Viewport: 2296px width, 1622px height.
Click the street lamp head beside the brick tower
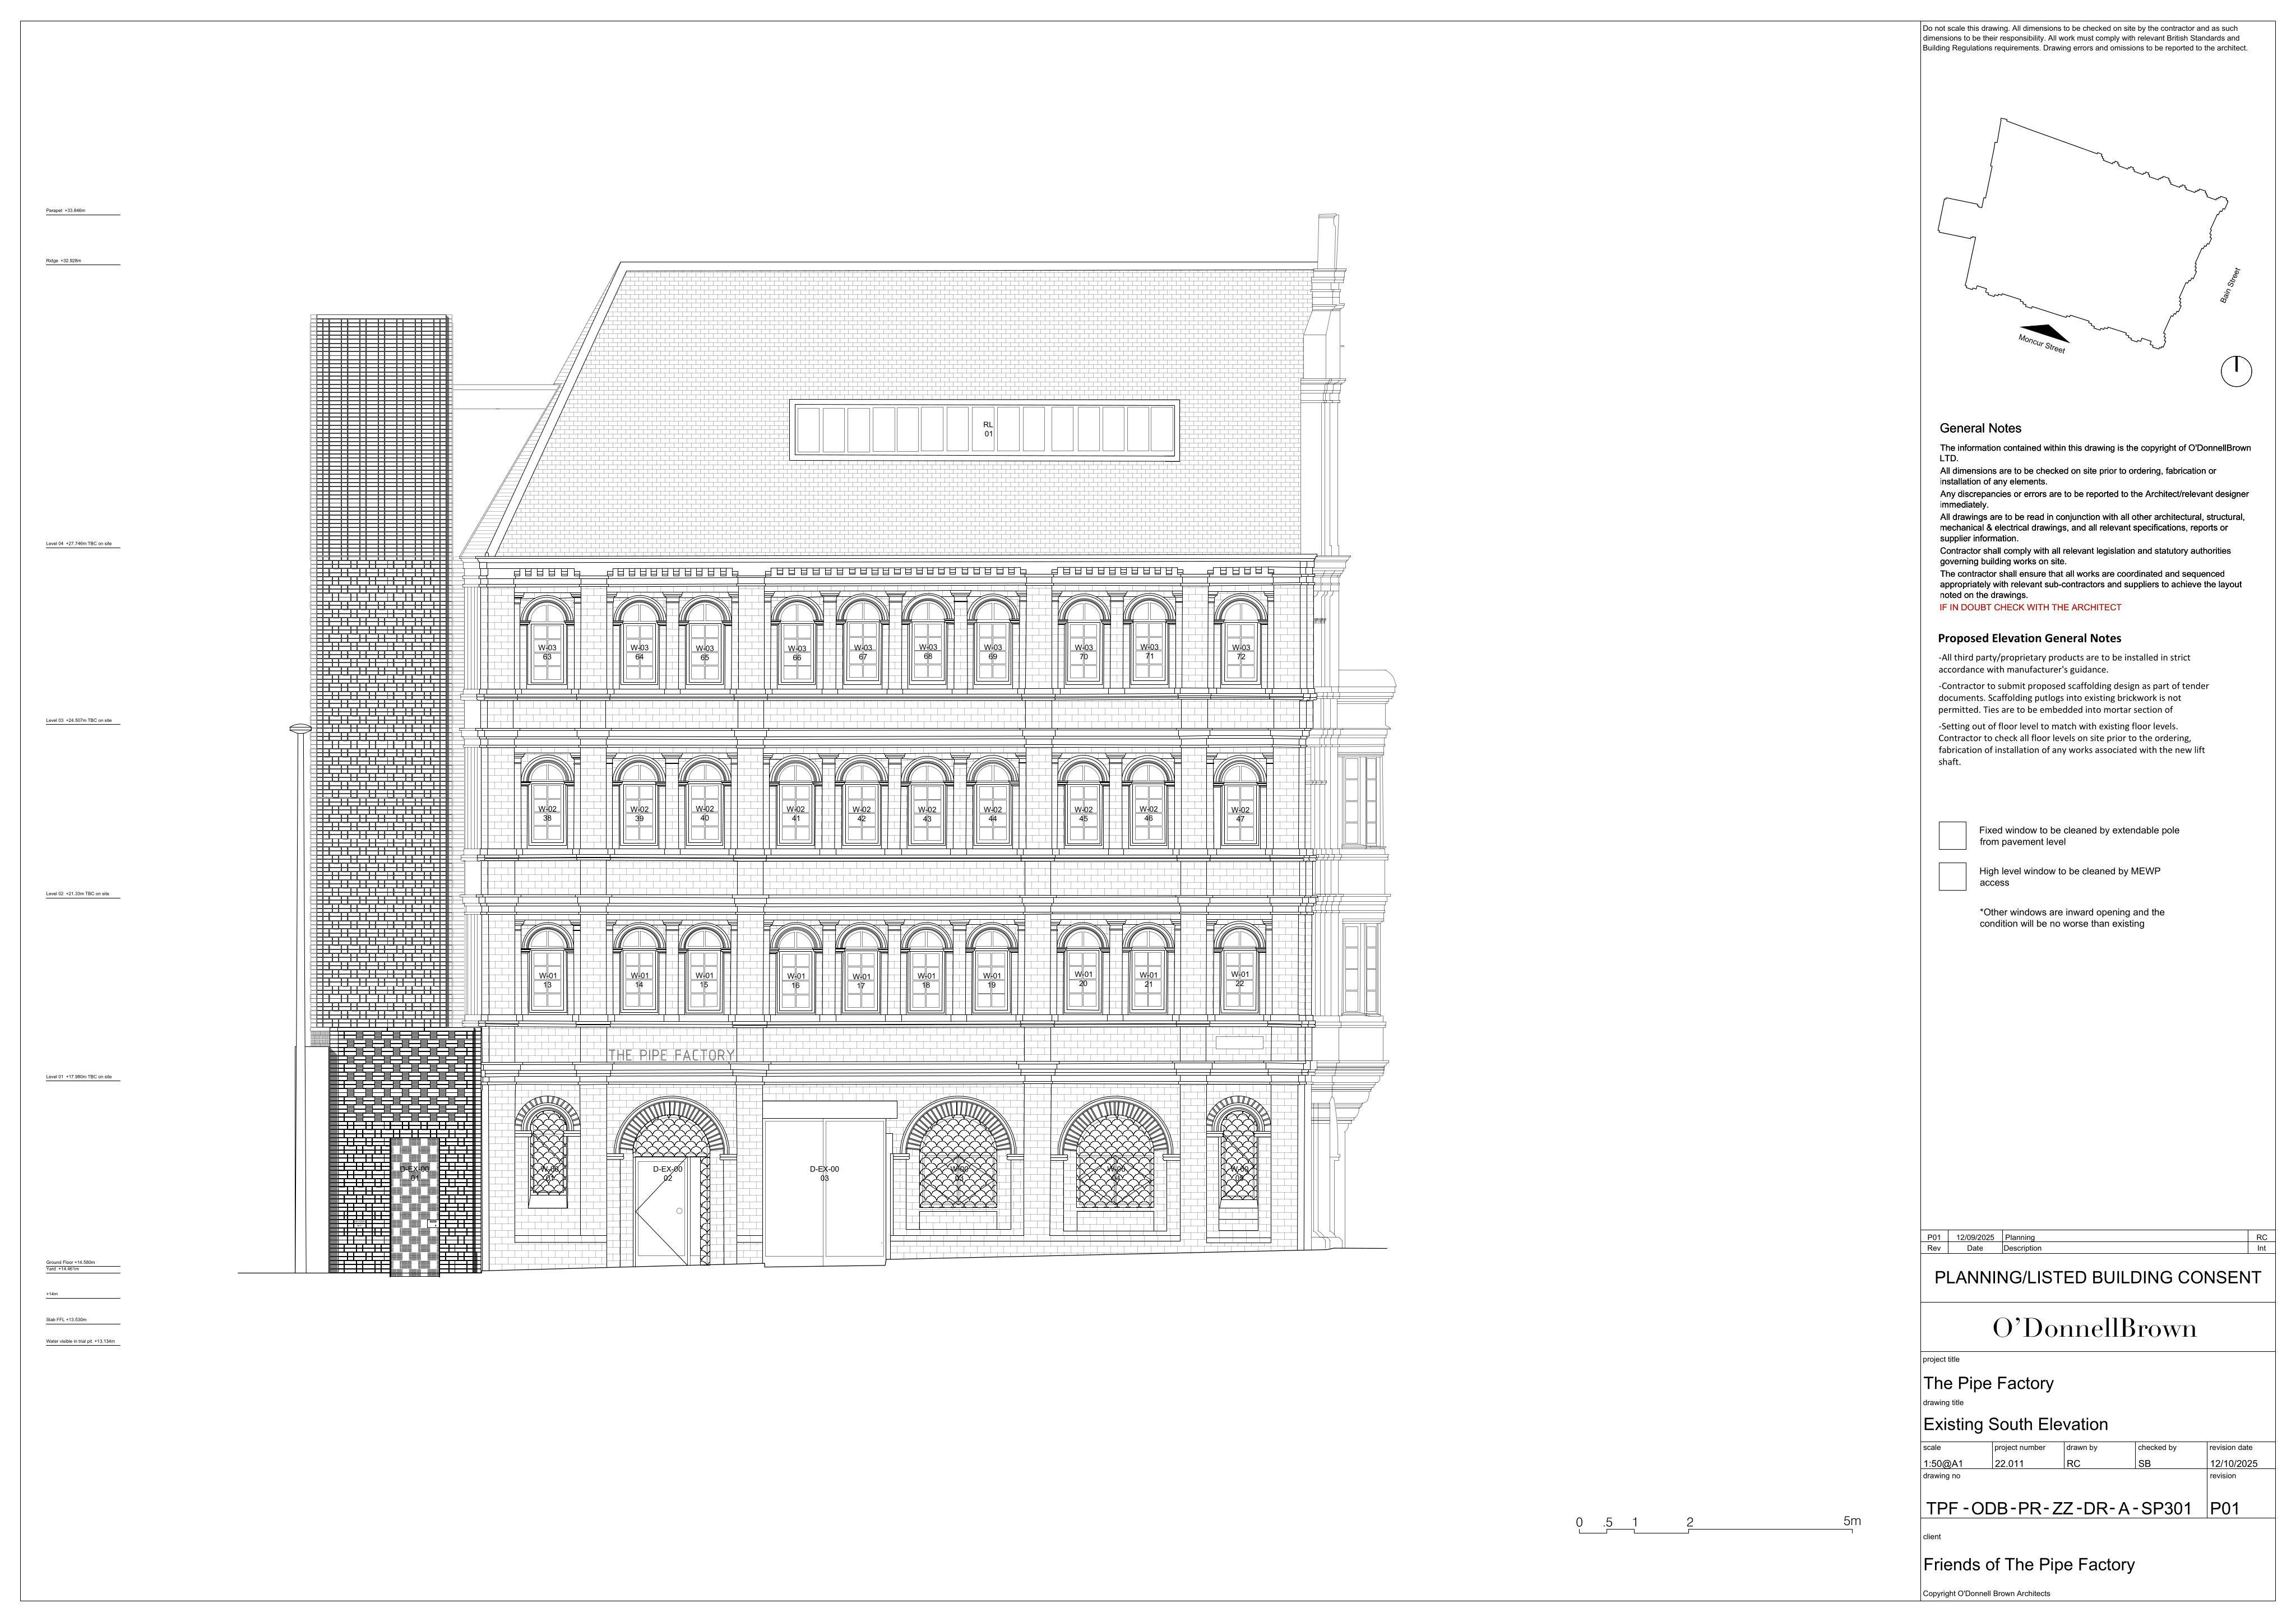[x=300, y=729]
